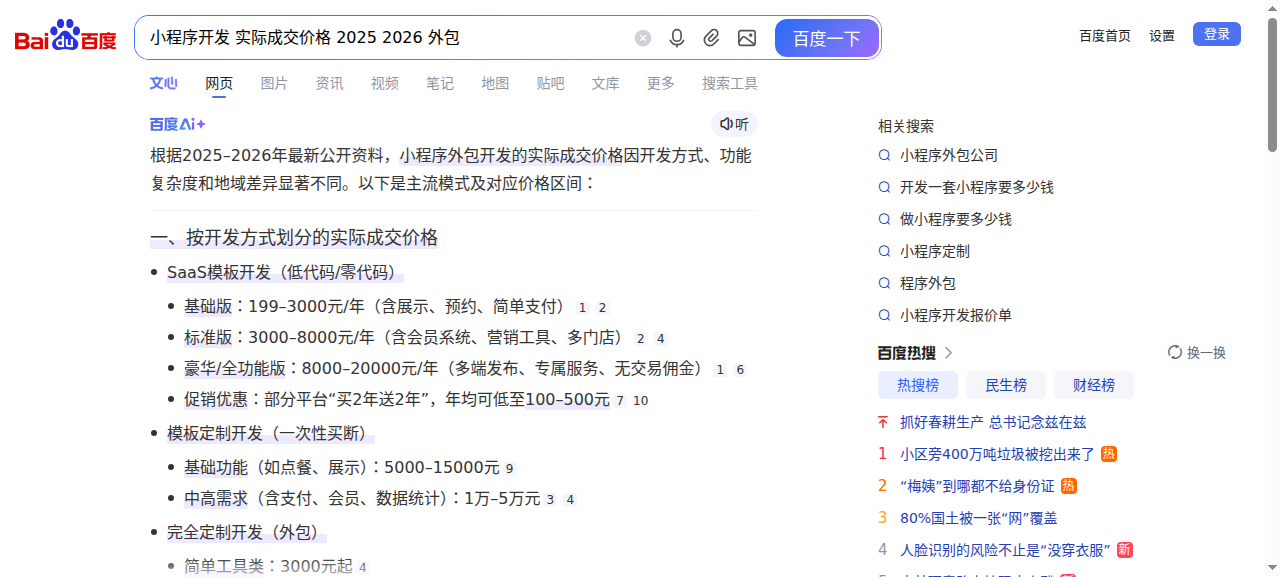
Task: Refresh hot list with 换一换
Action: pyautogui.click(x=1197, y=352)
